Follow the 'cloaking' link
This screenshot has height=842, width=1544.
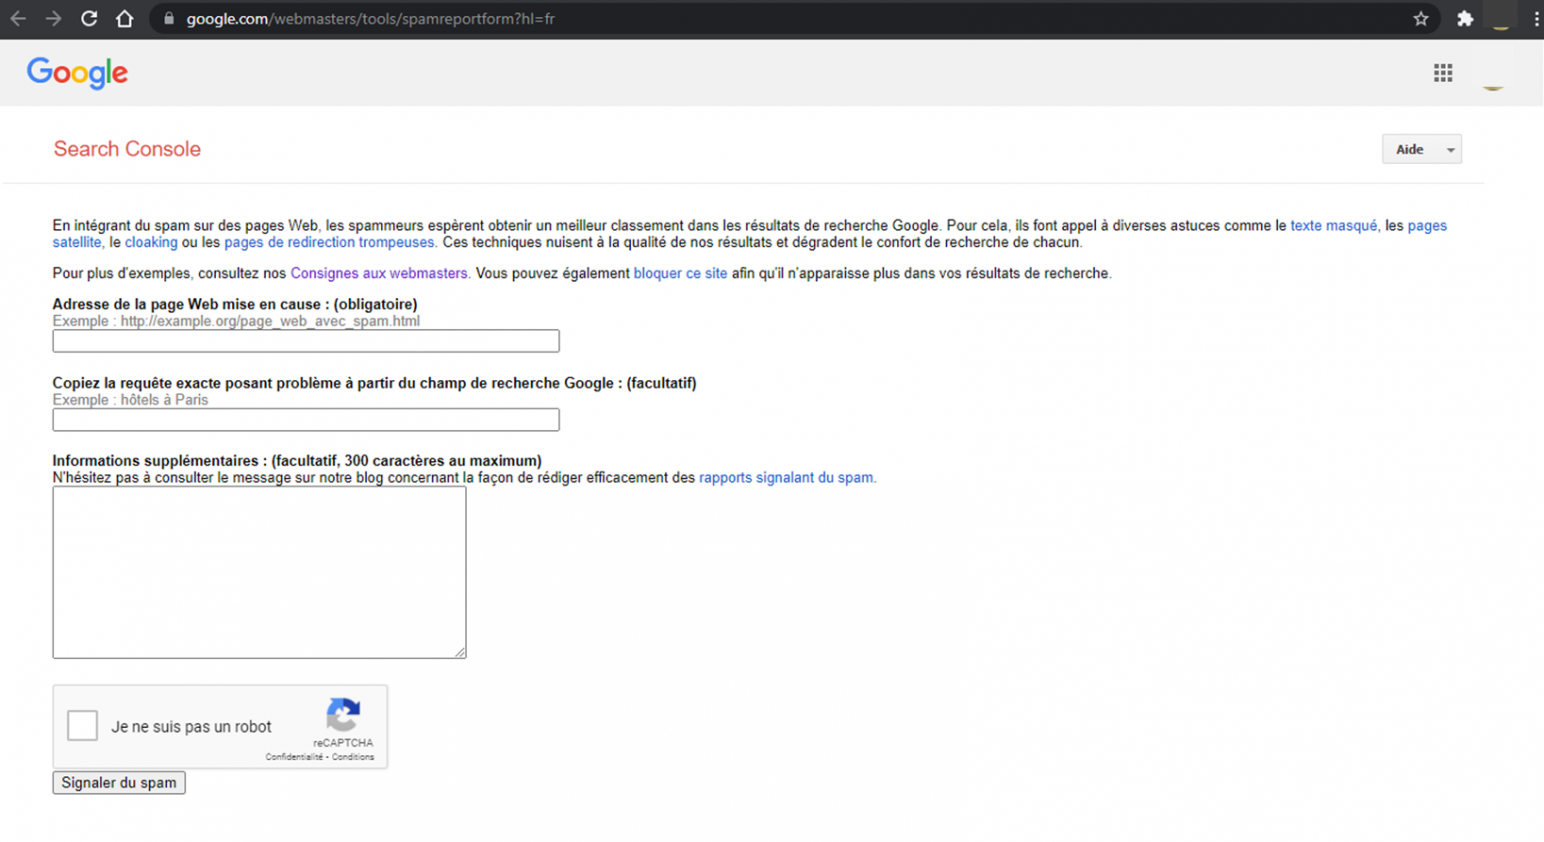coord(151,243)
